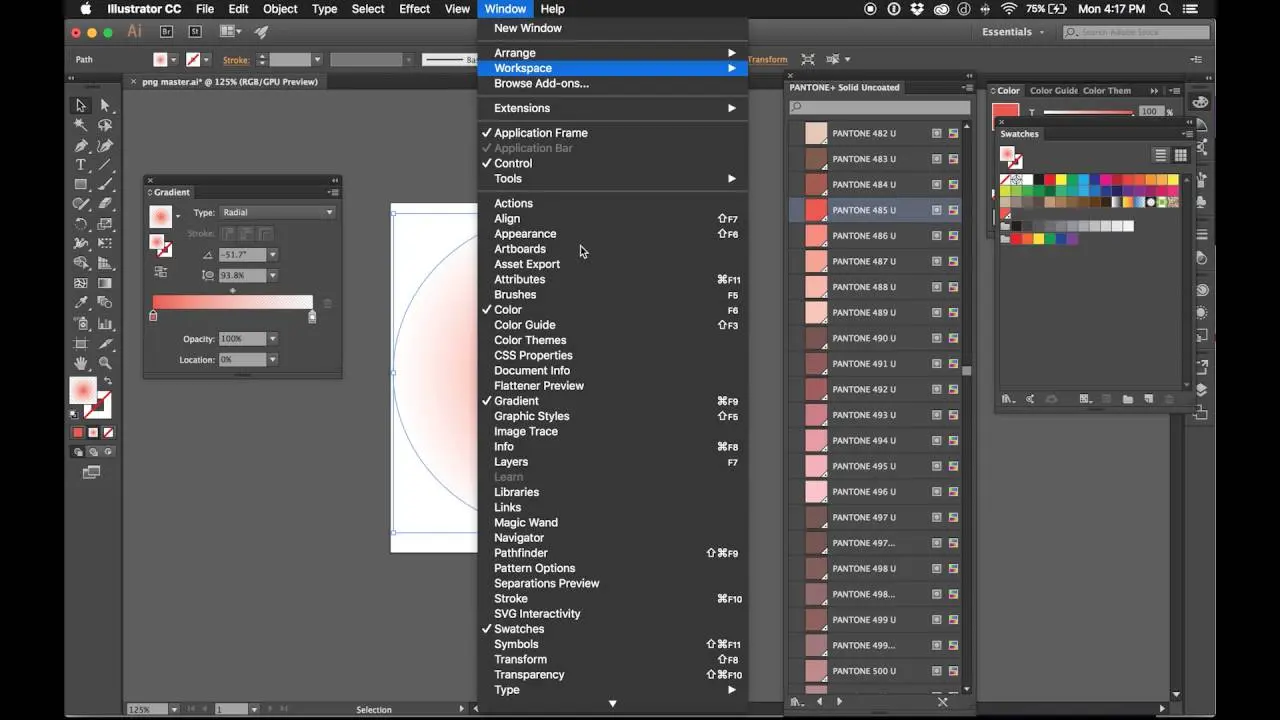Select the Magic Wand tool
The height and width of the screenshot is (720, 1280).
pos(81,125)
